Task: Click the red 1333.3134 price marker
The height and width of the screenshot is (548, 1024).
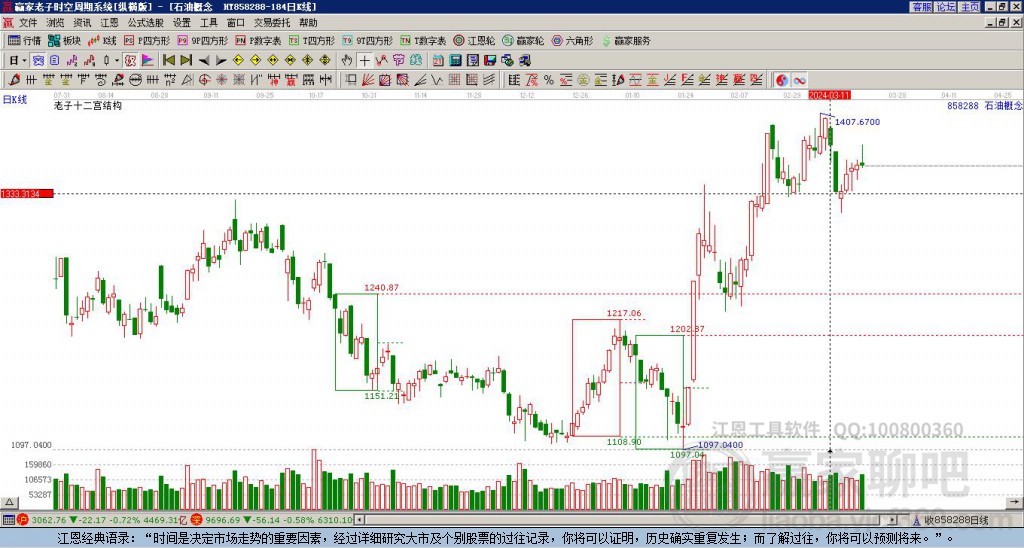Action: pos(27,194)
